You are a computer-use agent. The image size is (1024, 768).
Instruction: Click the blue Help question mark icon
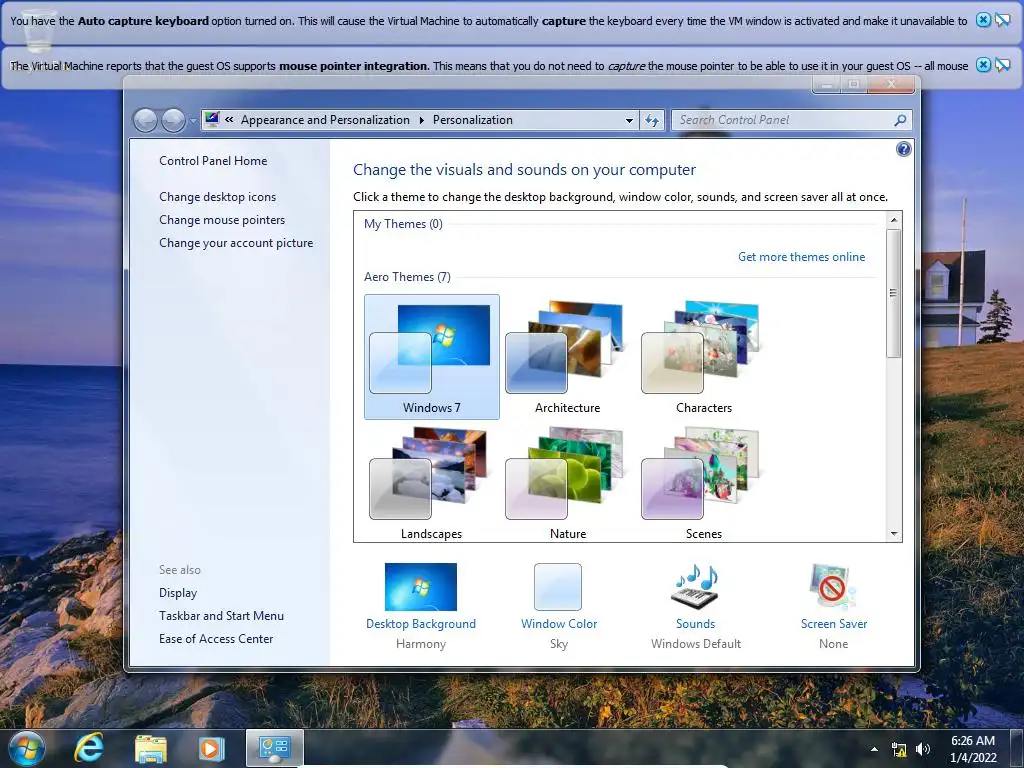pos(903,149)
